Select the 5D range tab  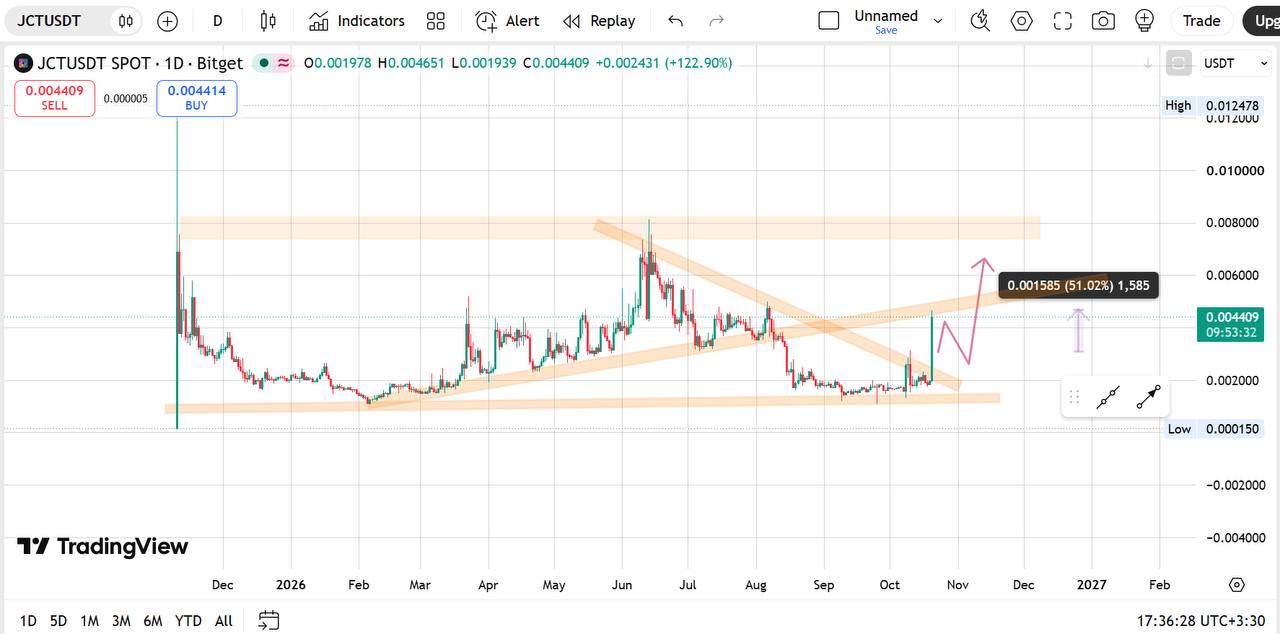tap(59, 621)
